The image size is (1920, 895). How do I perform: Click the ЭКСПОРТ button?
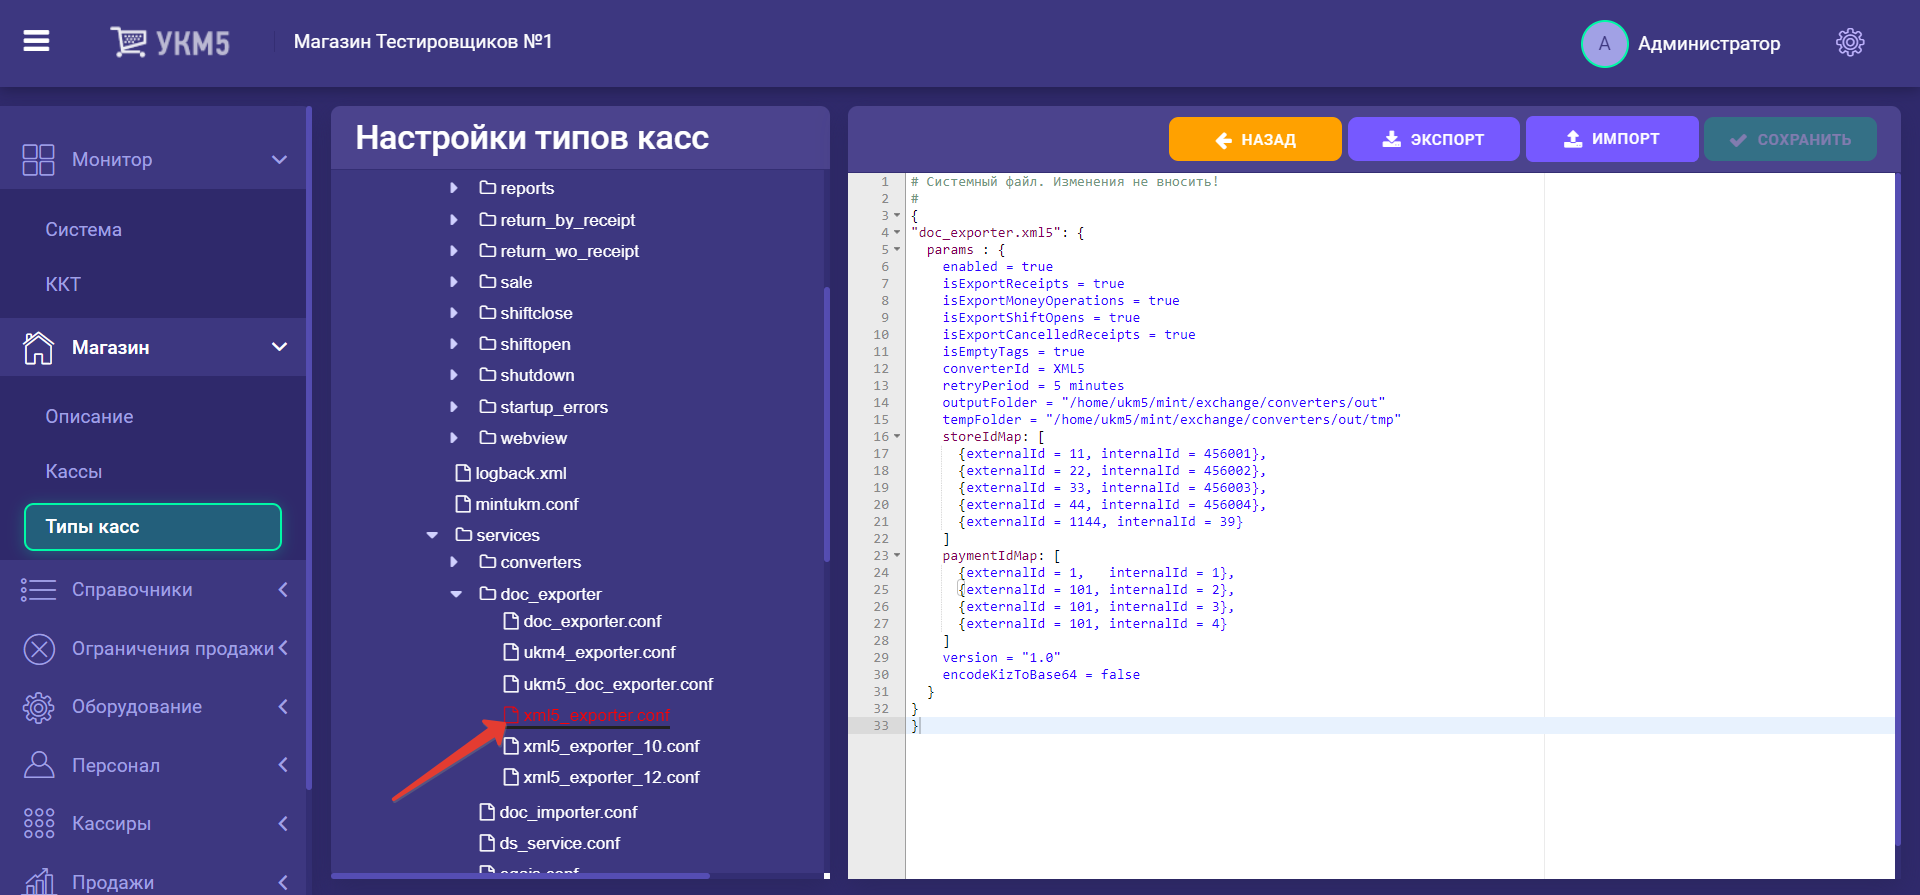[1433, 139]
